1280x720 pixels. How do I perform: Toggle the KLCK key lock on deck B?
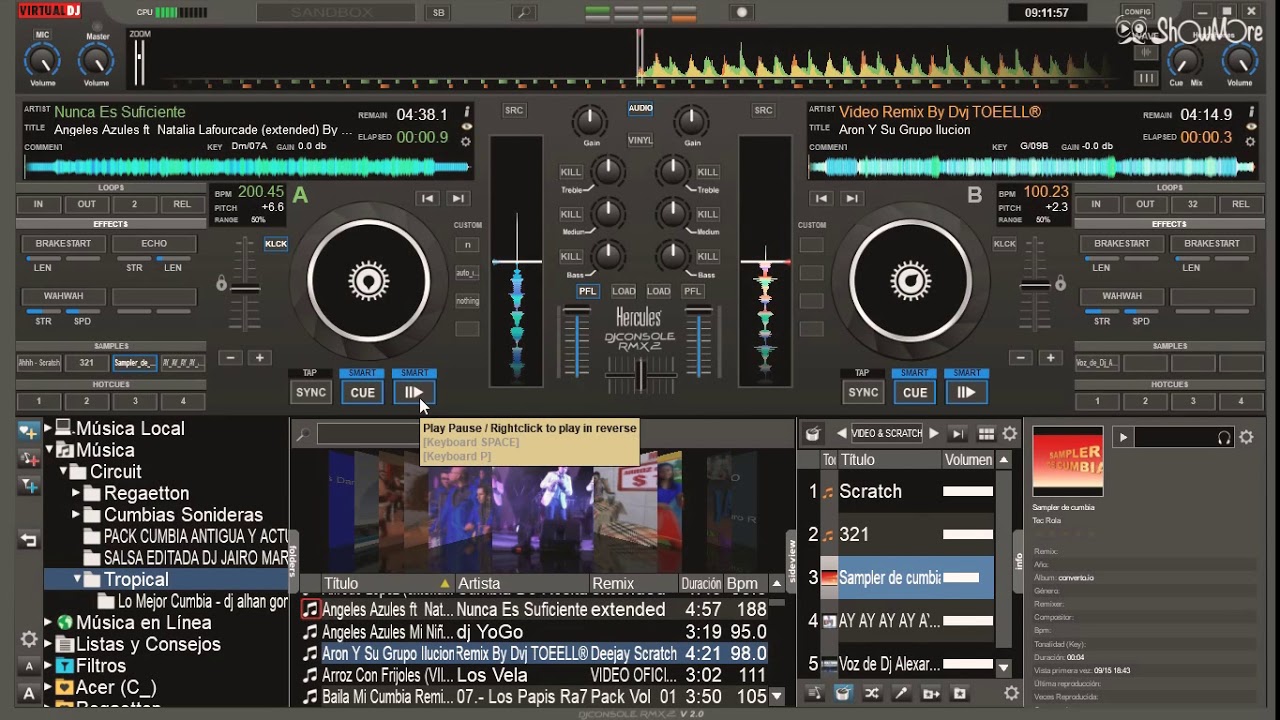coord(1004,243)
